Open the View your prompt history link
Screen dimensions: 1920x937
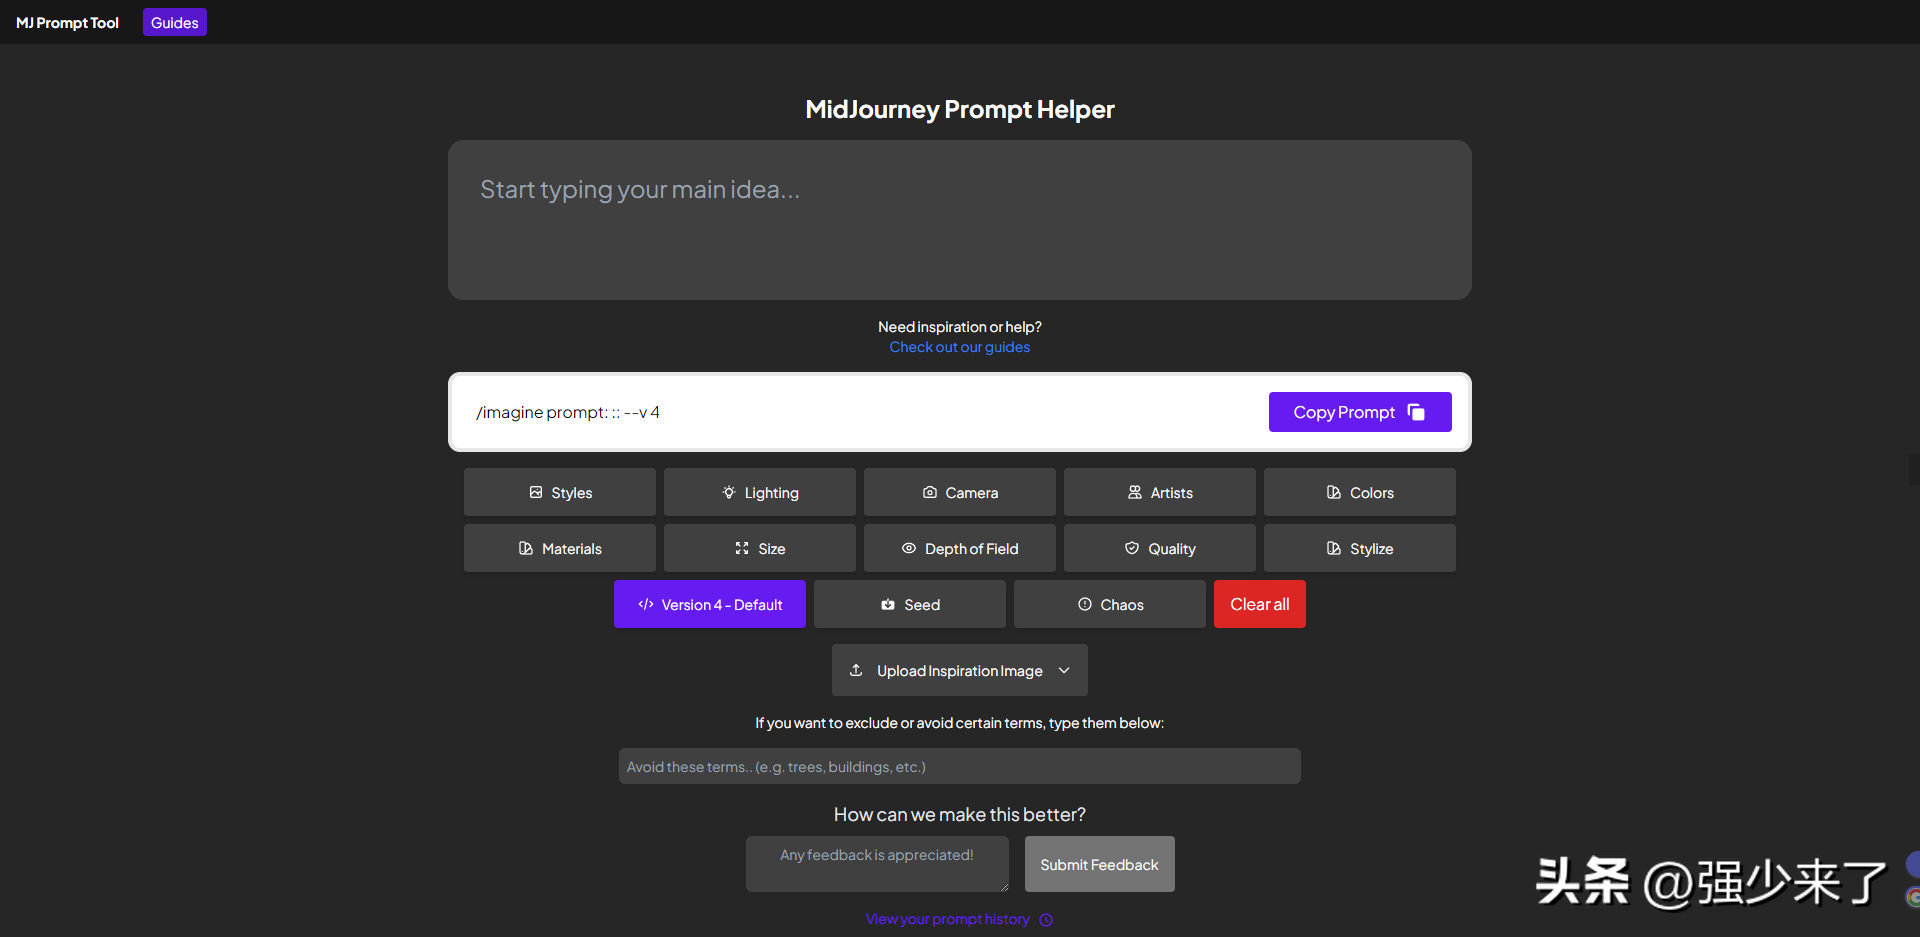[948, 919]
